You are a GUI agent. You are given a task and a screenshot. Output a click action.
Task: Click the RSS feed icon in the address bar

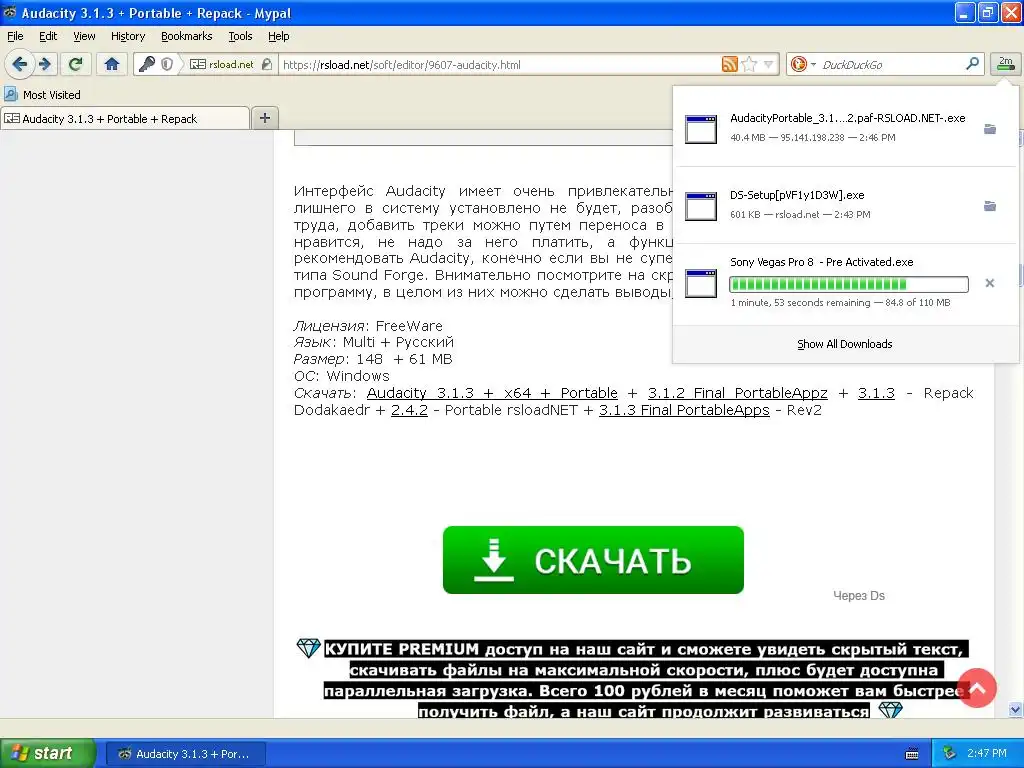click(x=729, y=64)
